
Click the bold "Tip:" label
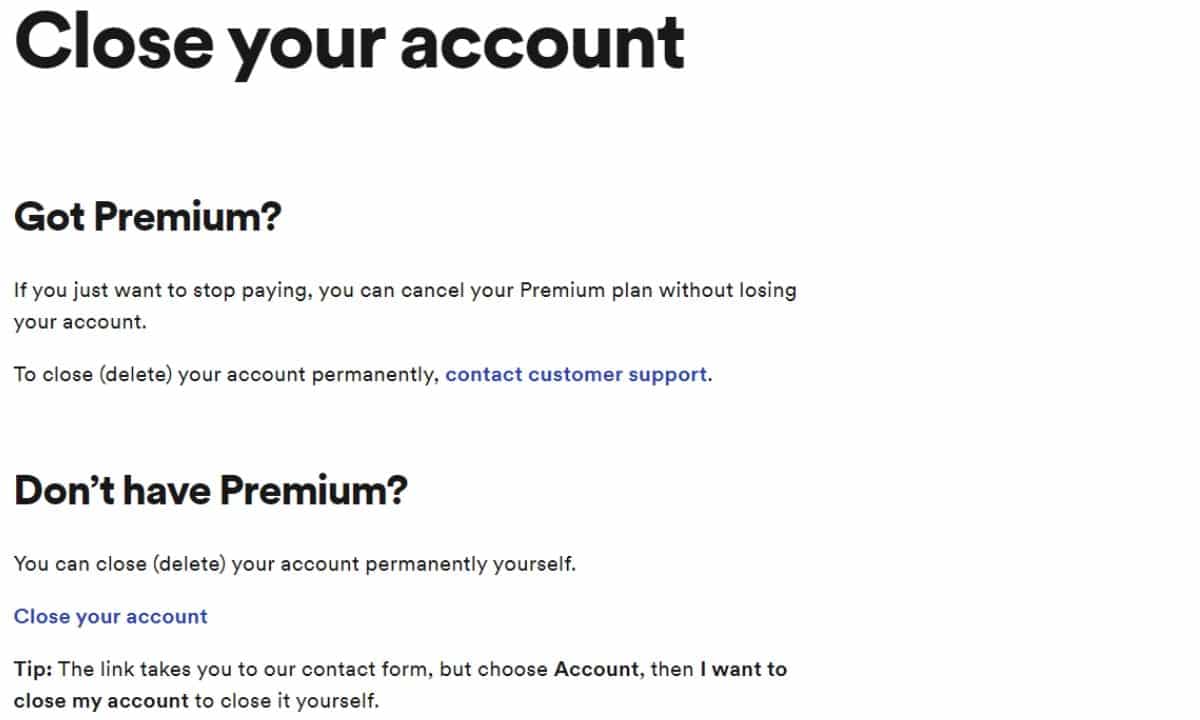34,668
